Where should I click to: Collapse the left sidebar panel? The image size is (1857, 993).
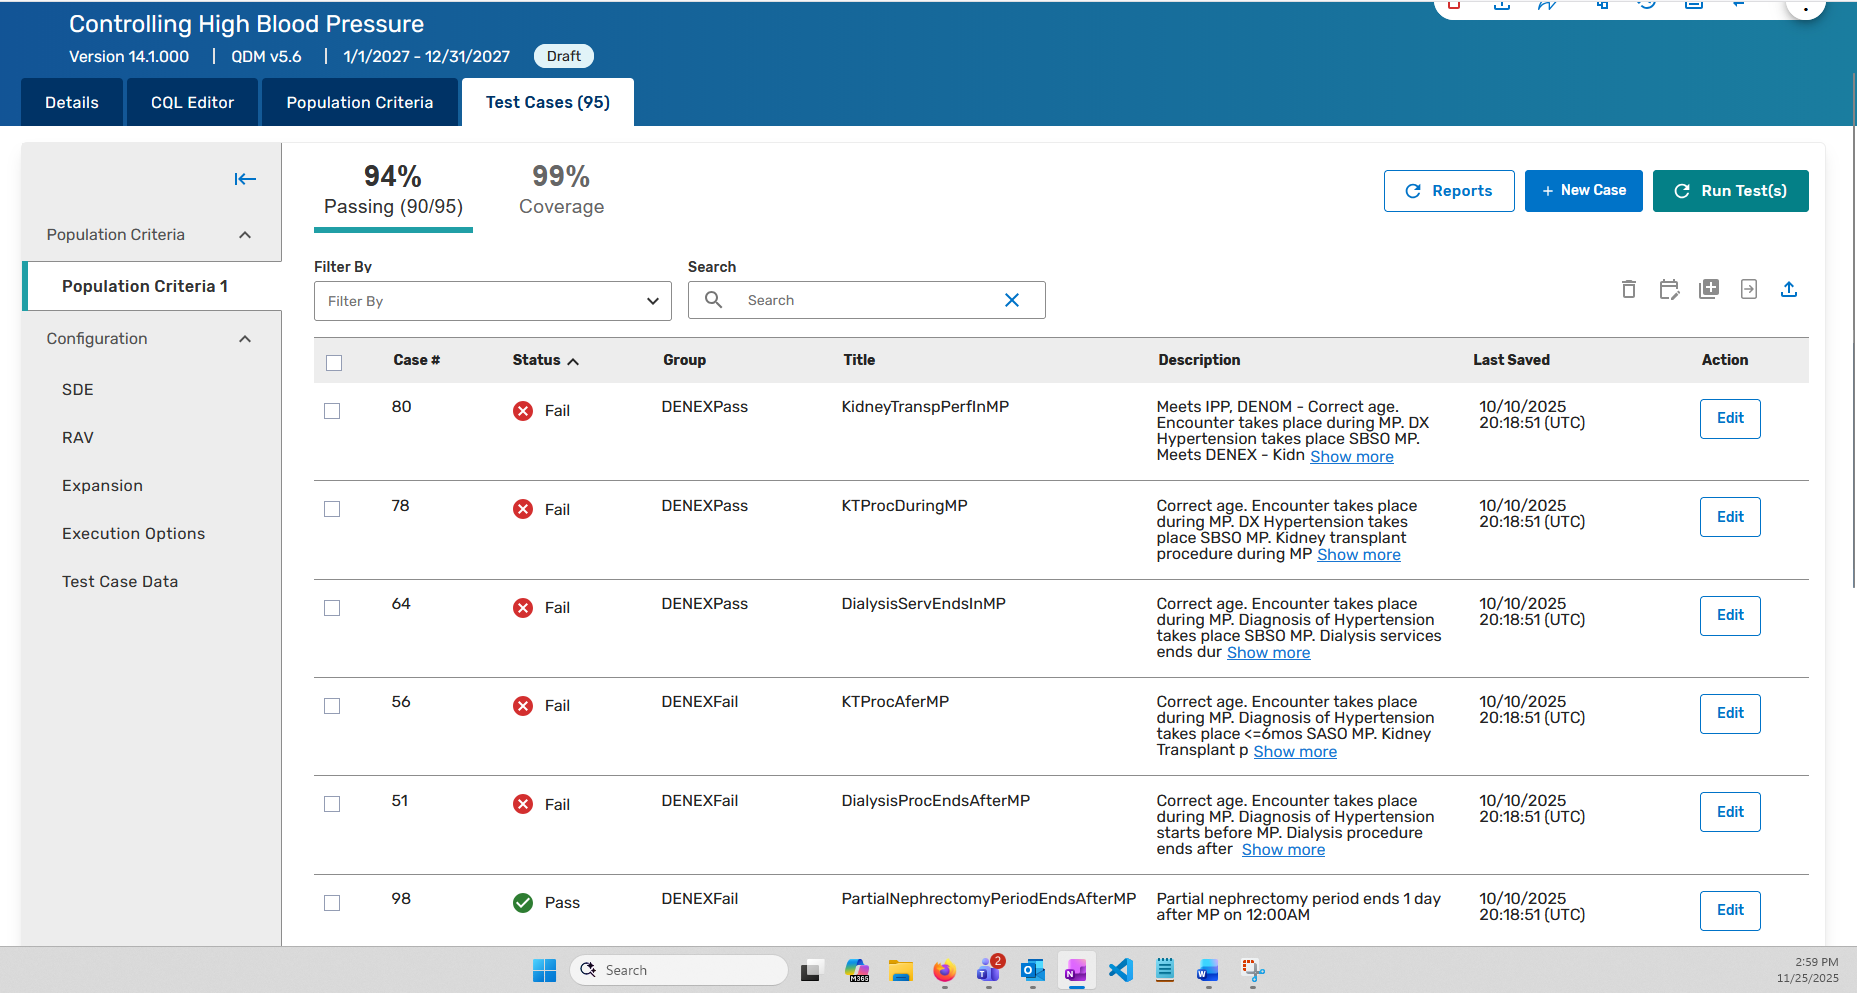point(245,179)
